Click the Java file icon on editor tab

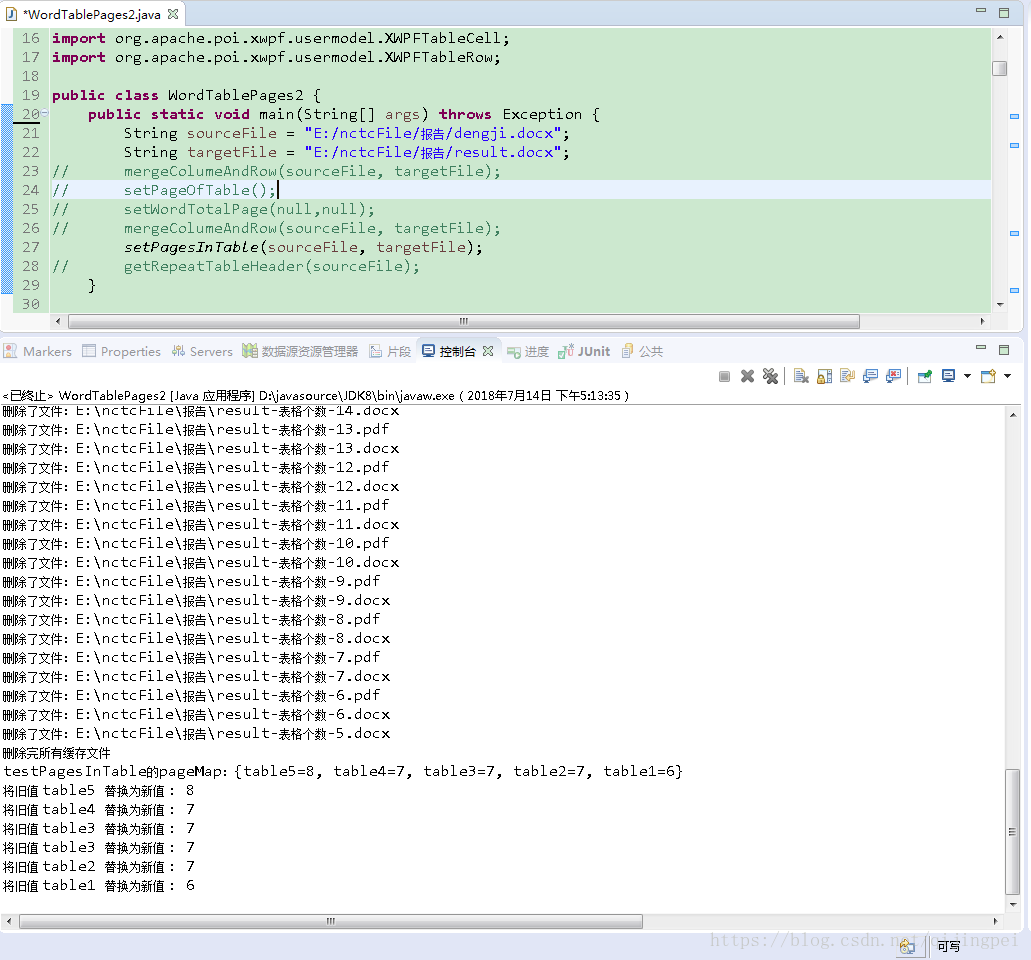point(11,14)
